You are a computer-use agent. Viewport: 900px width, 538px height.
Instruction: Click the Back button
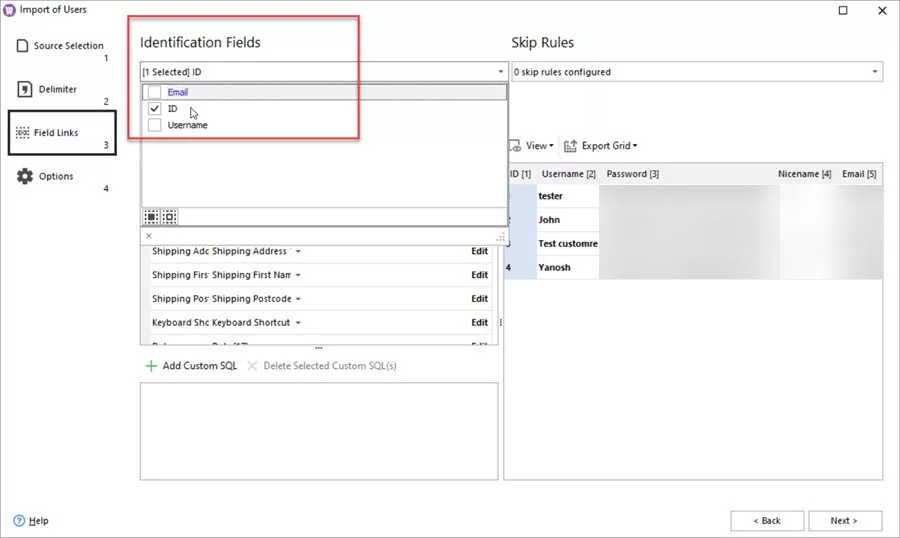tap(767, 521)
